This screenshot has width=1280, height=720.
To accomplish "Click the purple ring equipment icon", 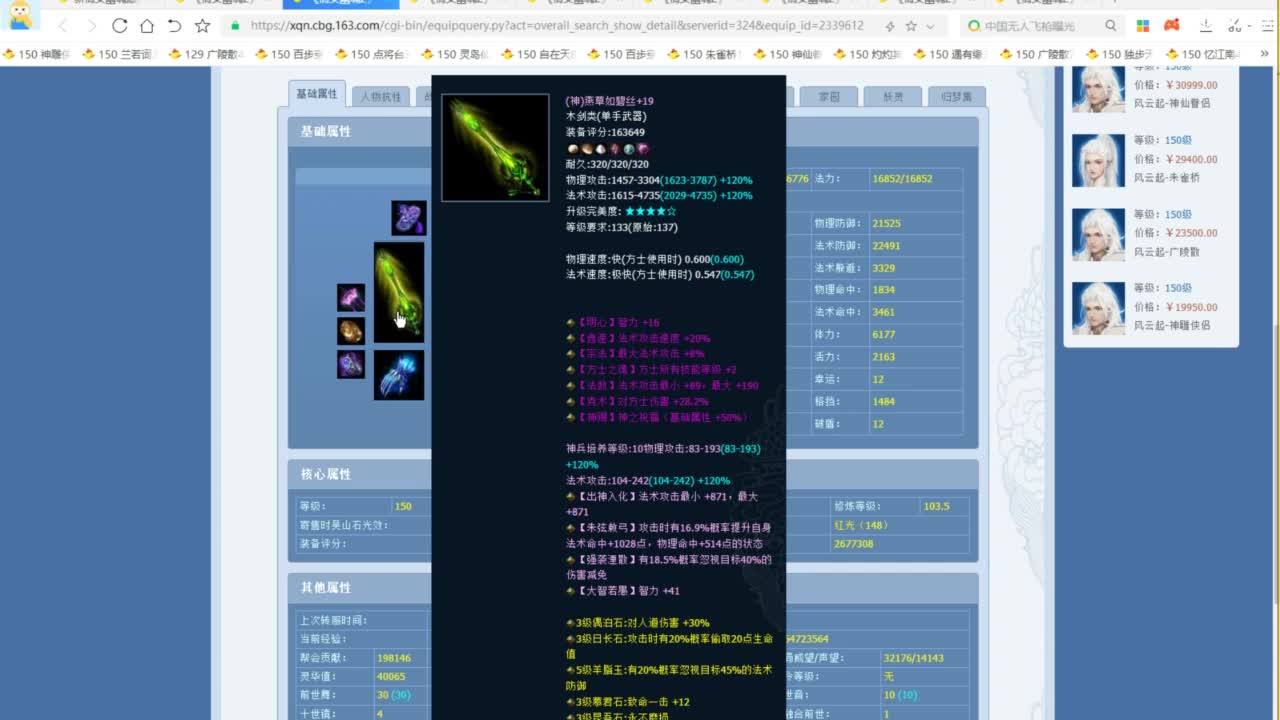I will coord(350,364).
